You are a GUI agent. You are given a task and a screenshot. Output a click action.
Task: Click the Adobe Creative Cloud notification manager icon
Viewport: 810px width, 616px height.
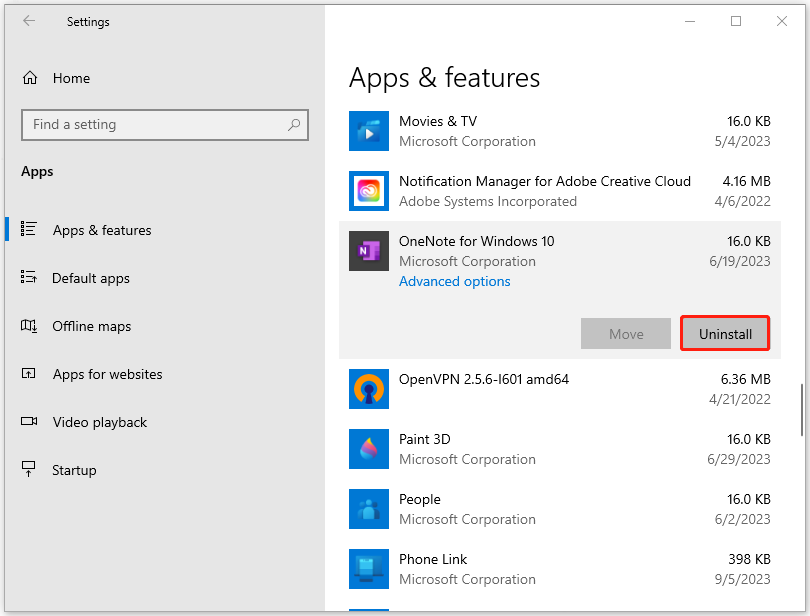(x=368, y=191)
